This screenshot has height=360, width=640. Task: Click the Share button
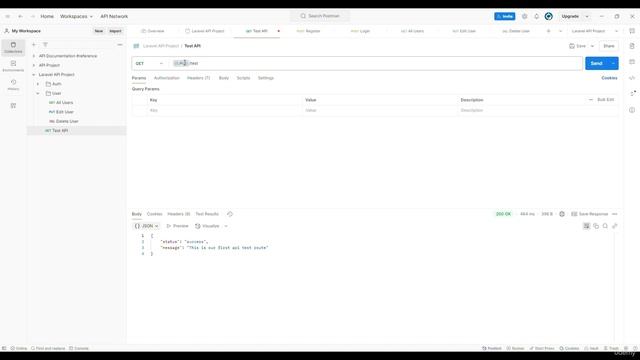pos(609,46)
